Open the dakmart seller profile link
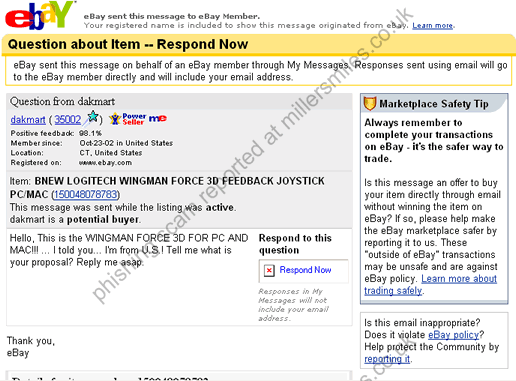This screenshot has height=381, width=516. click(28, 119)
